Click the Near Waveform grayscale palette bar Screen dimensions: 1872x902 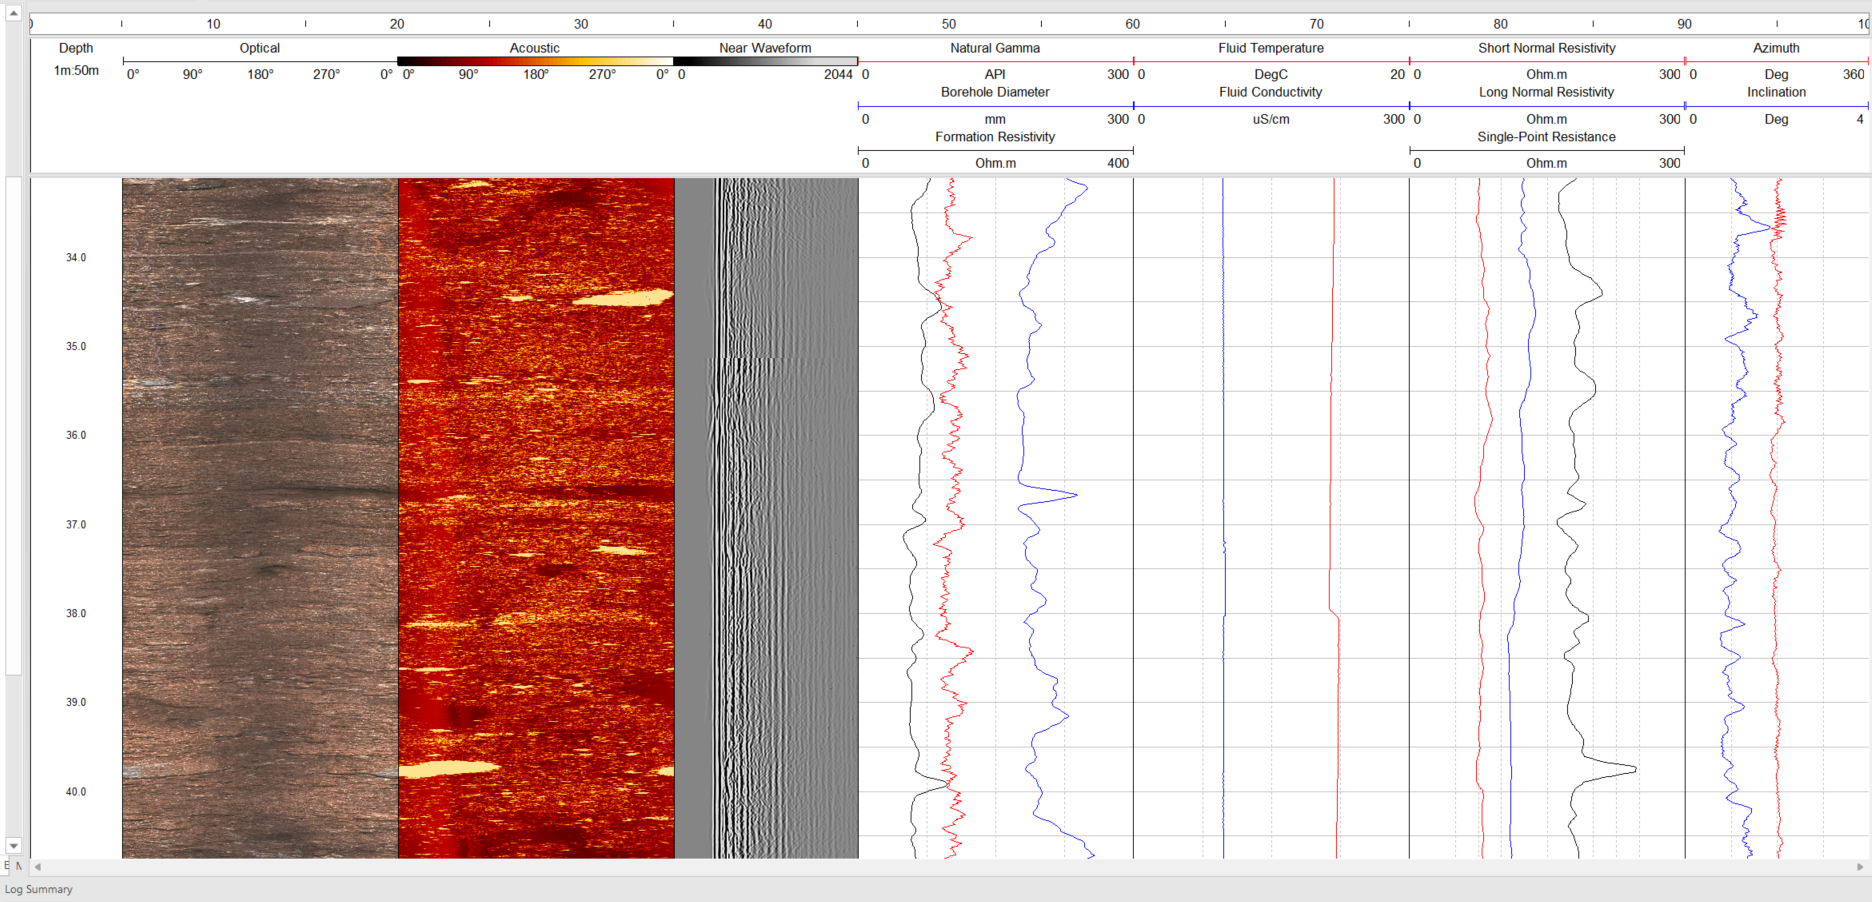point(766,61)
